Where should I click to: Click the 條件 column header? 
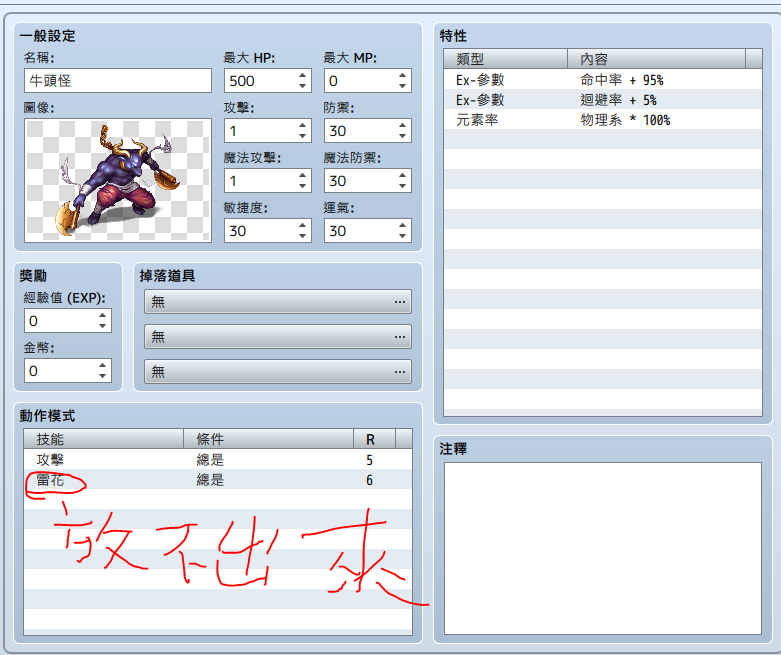tap(268, 439)
